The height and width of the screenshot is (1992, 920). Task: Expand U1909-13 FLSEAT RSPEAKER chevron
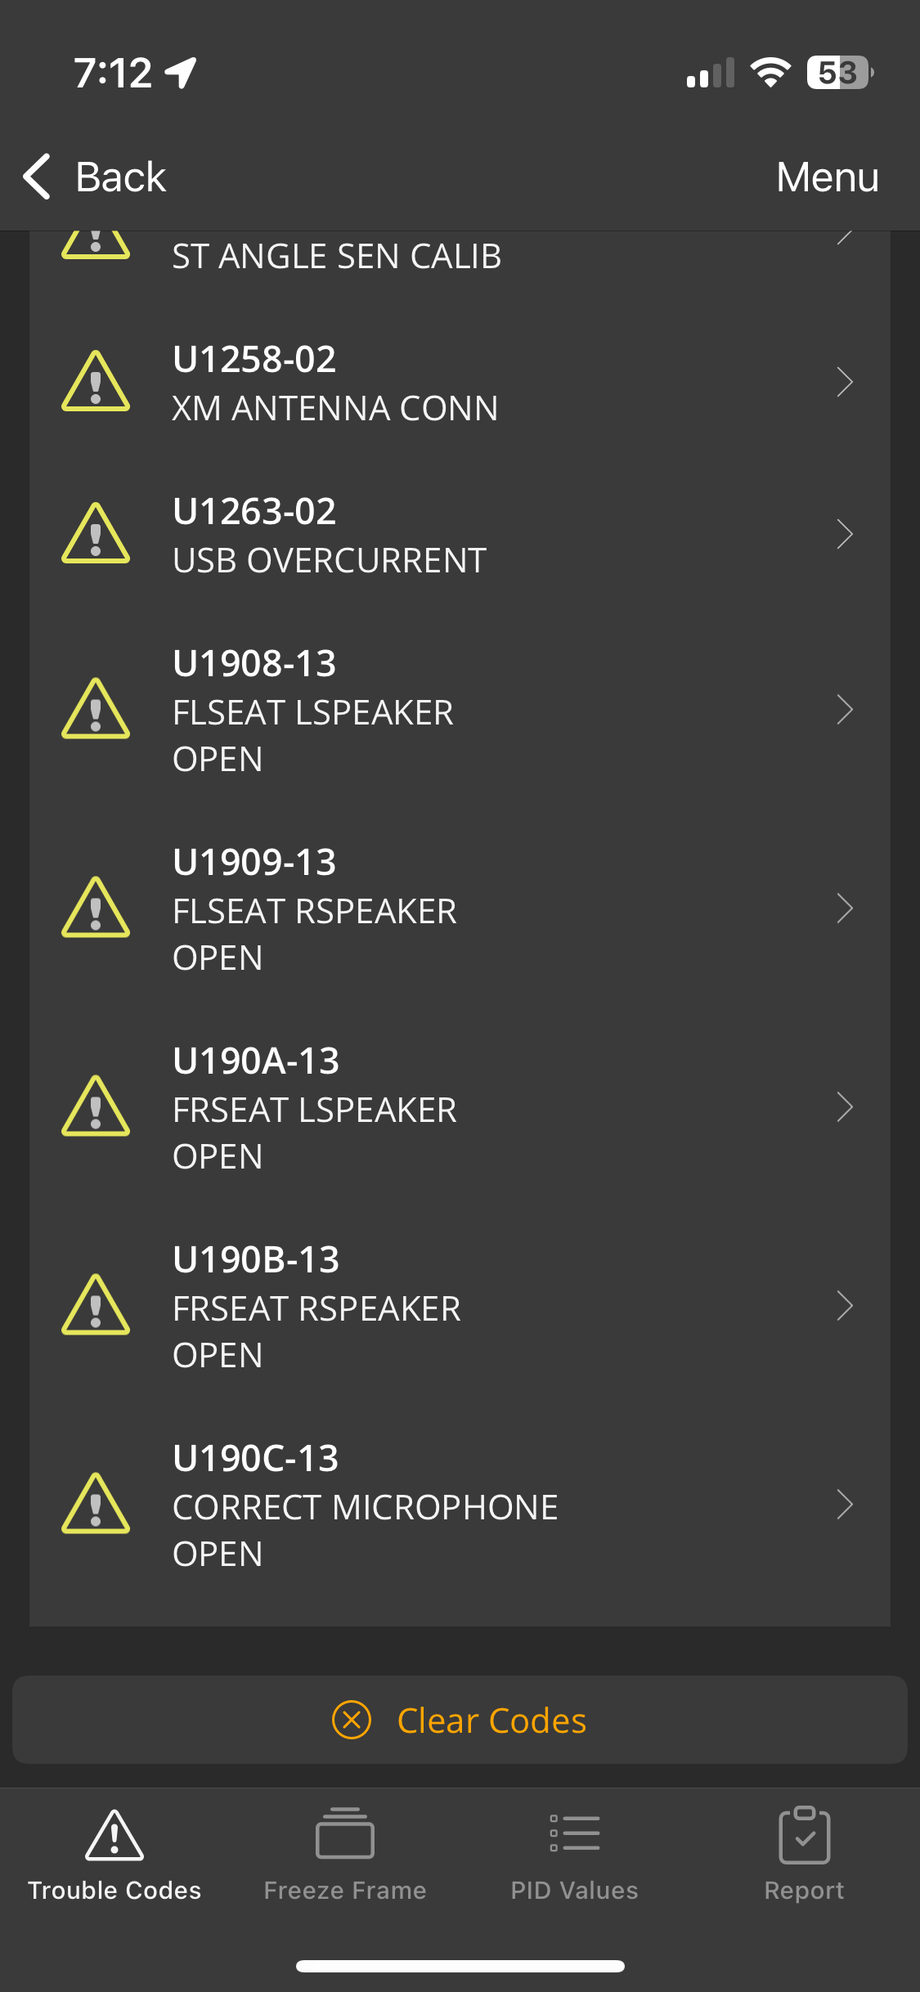point(845,909)
